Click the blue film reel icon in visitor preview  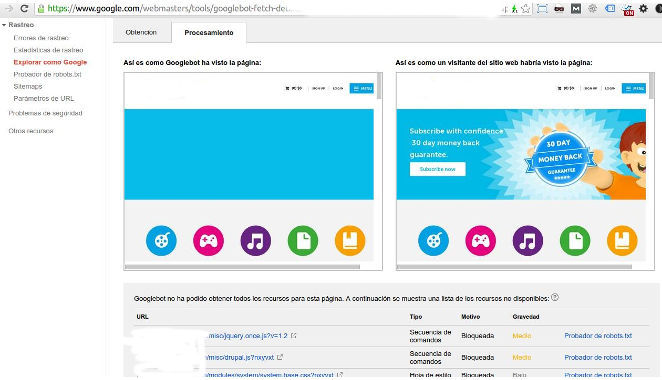point(433,241)
